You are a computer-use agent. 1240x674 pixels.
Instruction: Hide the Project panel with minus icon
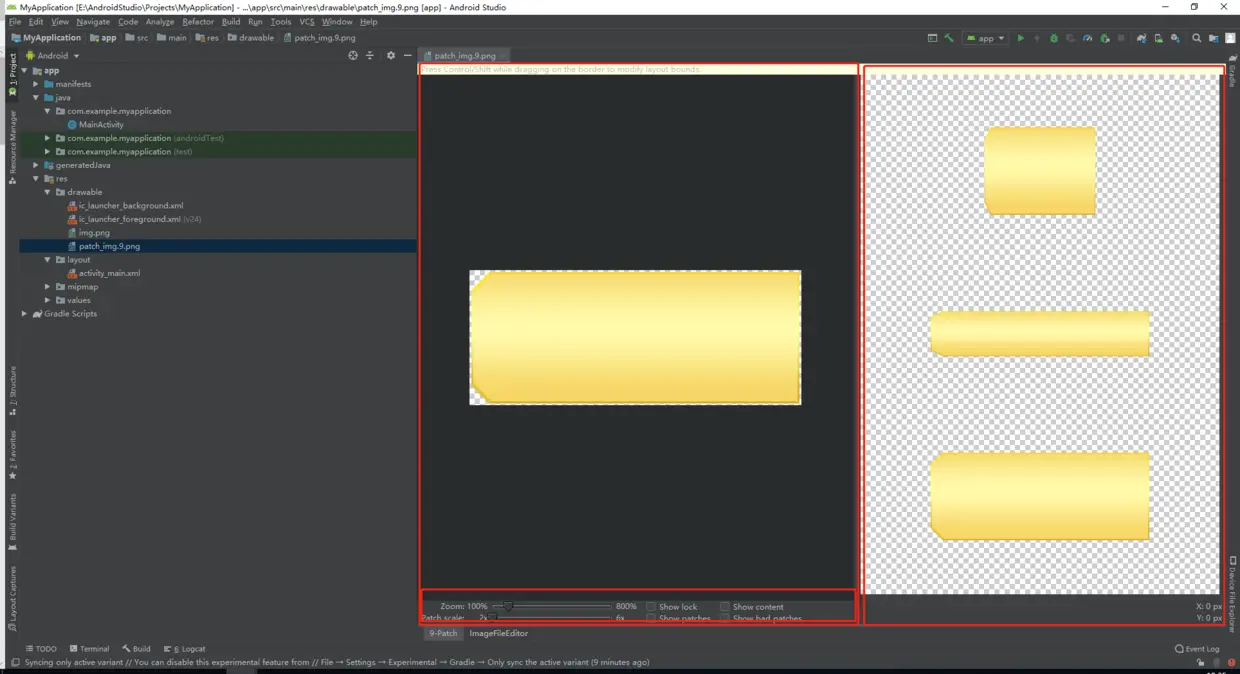click(x=408, y=55)
